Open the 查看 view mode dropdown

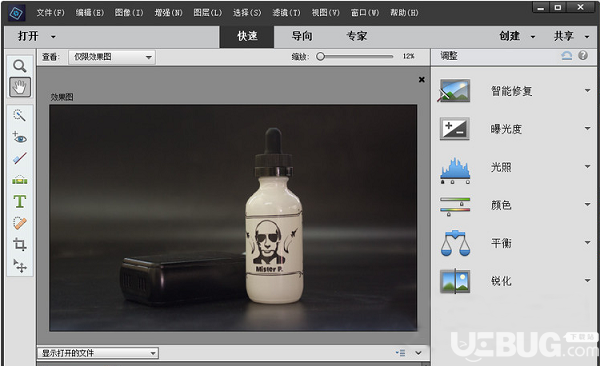point(112,57)
